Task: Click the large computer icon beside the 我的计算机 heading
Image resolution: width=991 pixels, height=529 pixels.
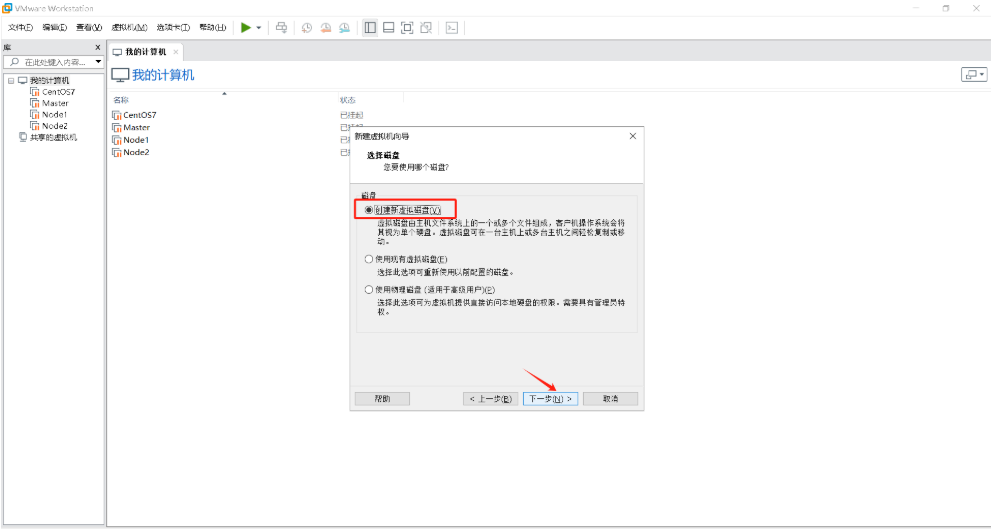Action: coord(120,75)
